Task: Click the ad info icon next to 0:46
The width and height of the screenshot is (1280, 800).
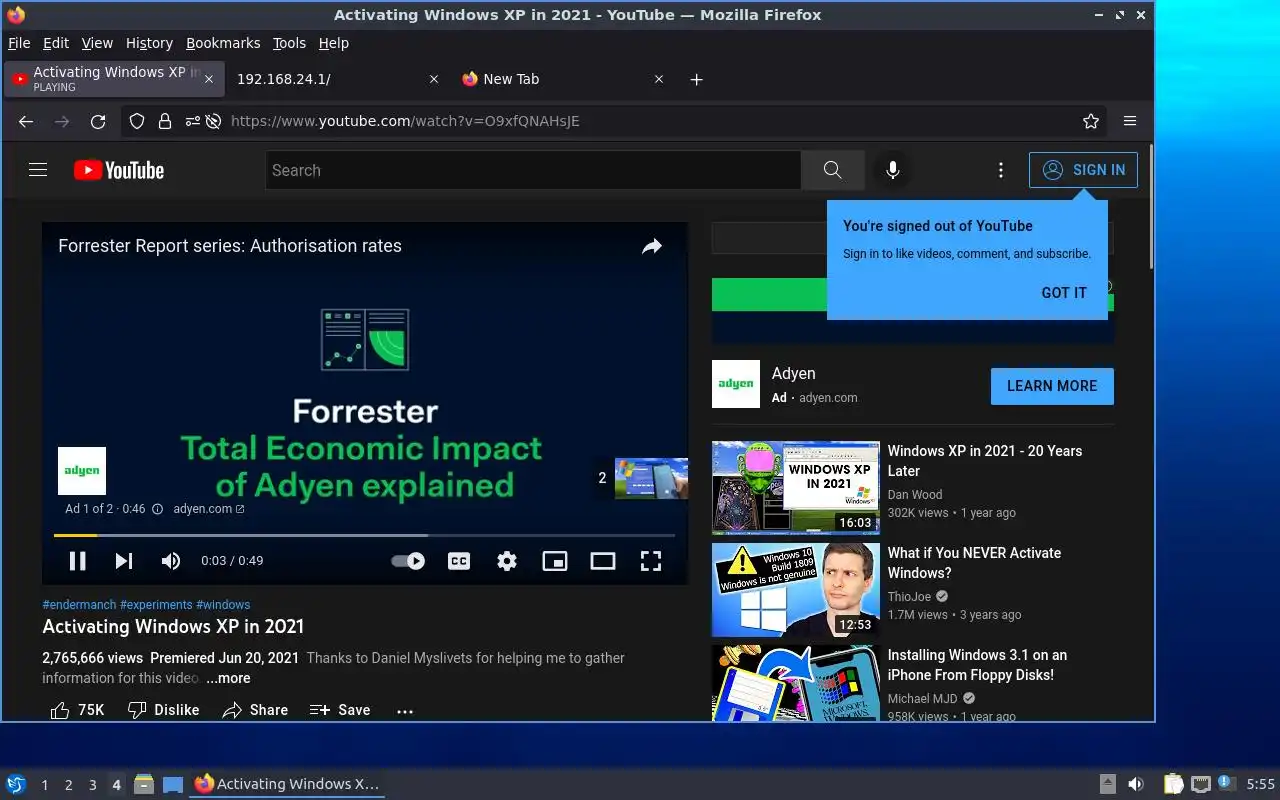Action: pos(157,509)
